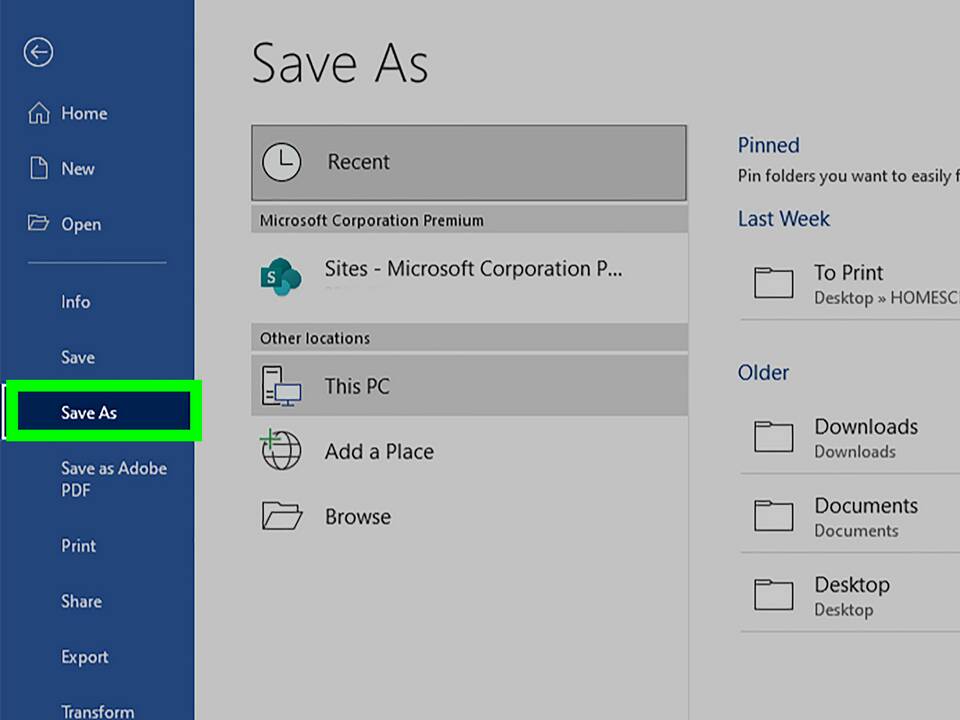
Task: Click the back arrow circle icon
Action: 39,53
